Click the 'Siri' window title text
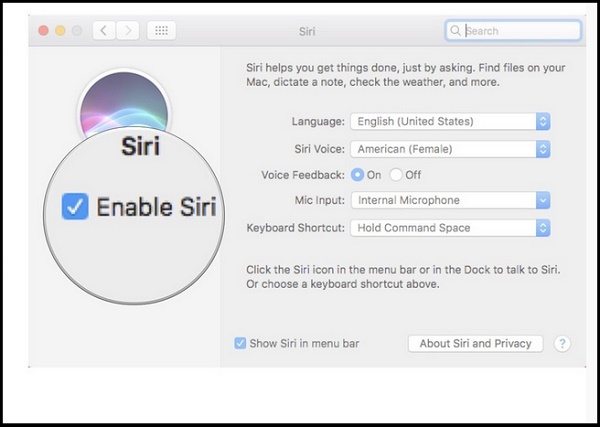The width and height of the screenshot is (600, 427). pyautogui.click(x=307, y=31)
